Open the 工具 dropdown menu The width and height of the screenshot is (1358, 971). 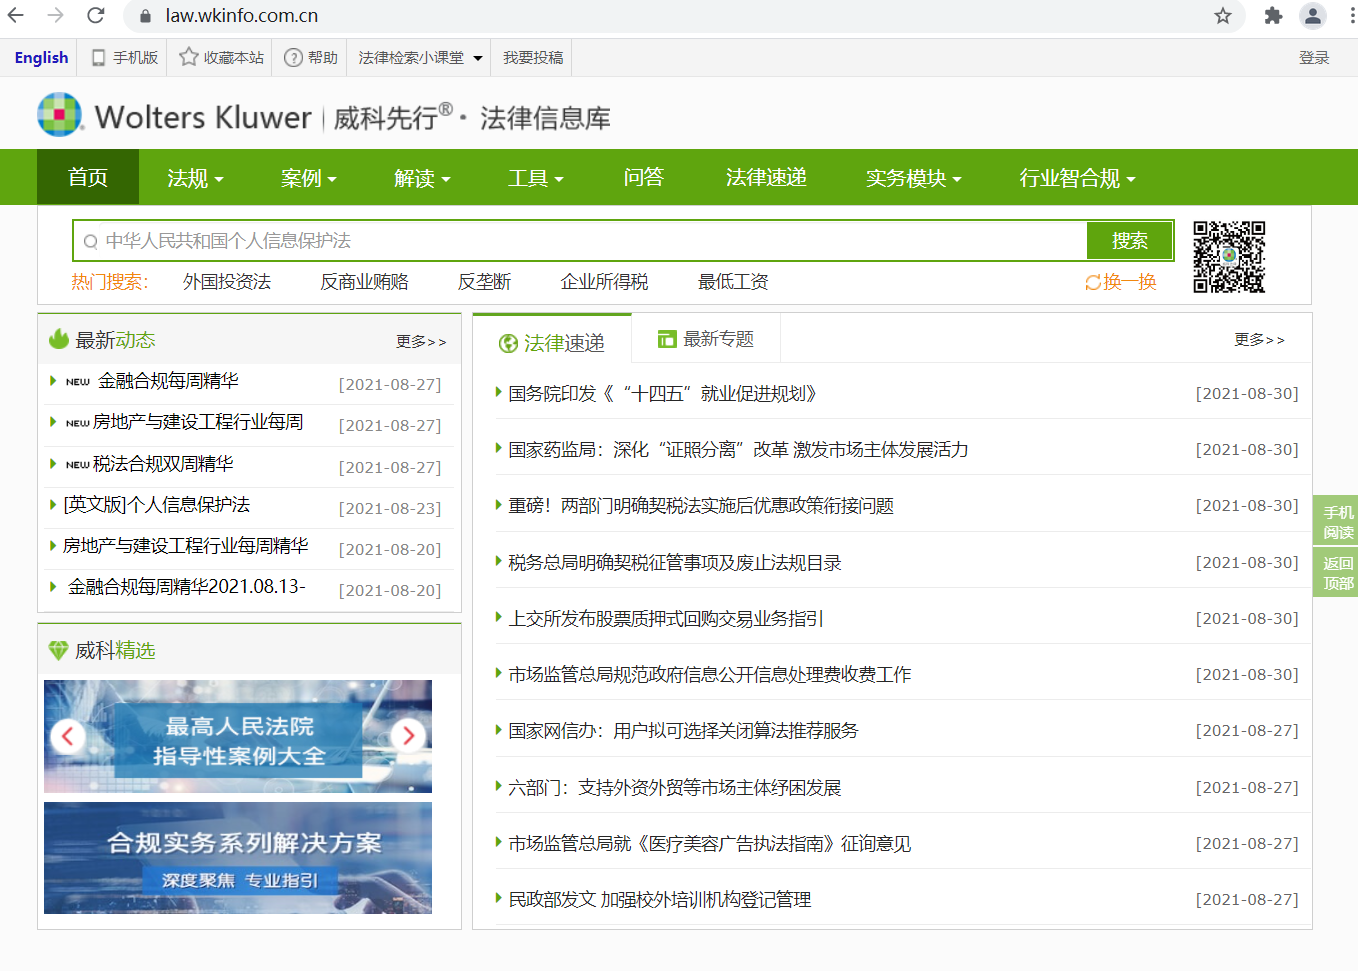tap(536, 178)
